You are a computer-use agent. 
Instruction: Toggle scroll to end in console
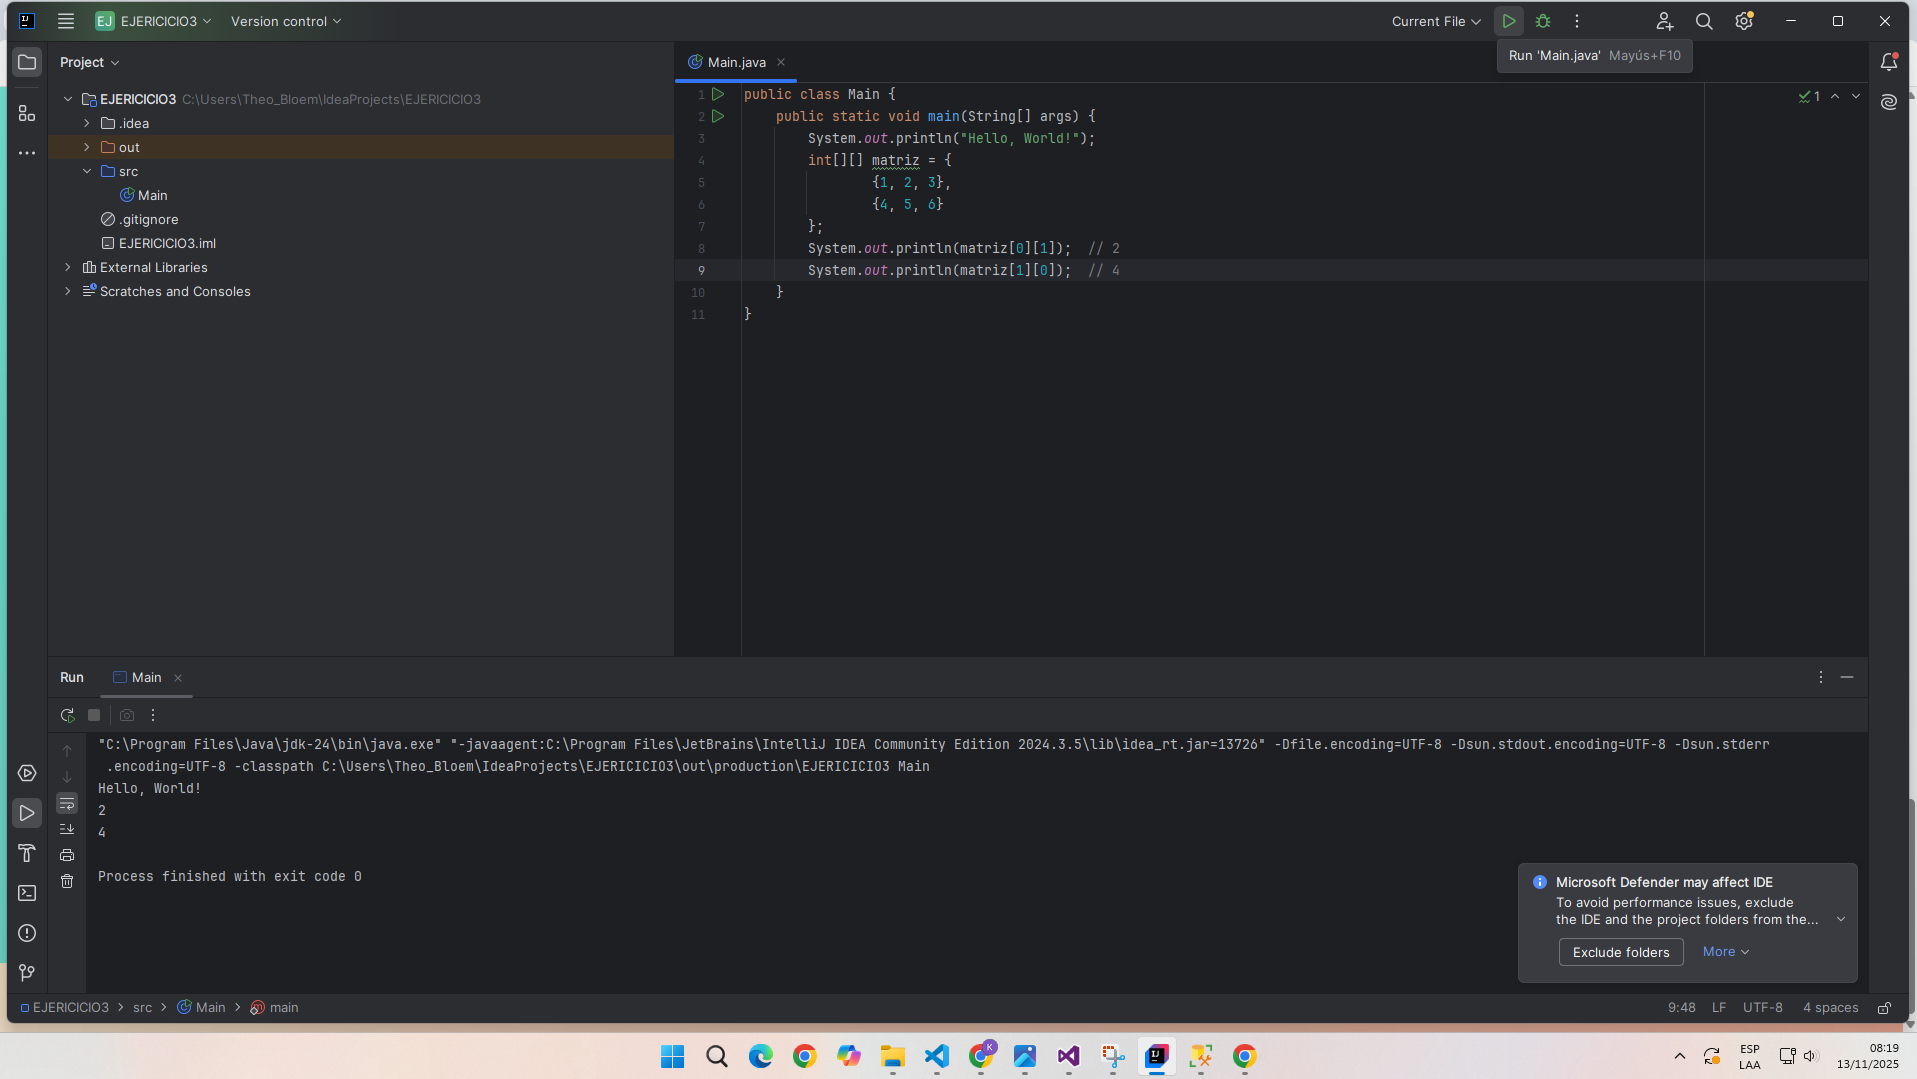[x=67, y=829]
